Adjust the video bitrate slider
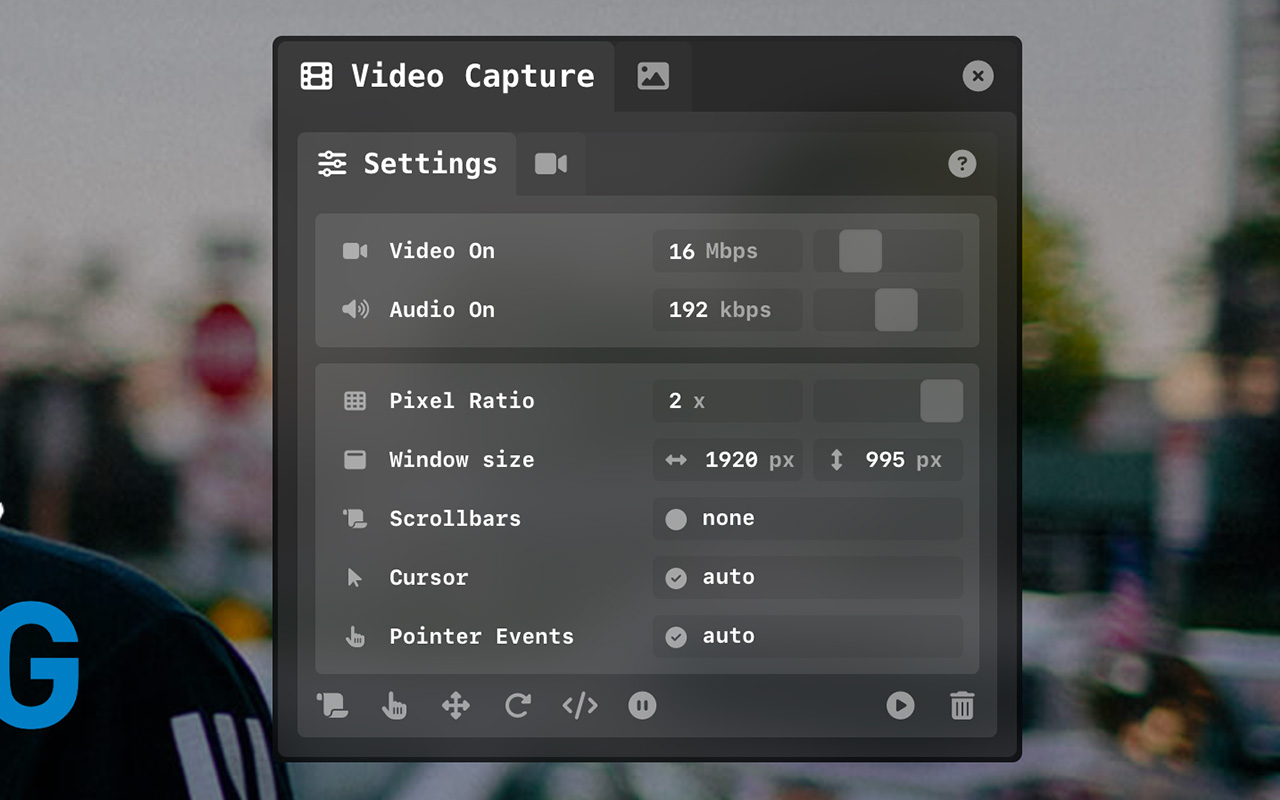Image resolution: width=1280 pixels, height=800 pixels. 860,251
